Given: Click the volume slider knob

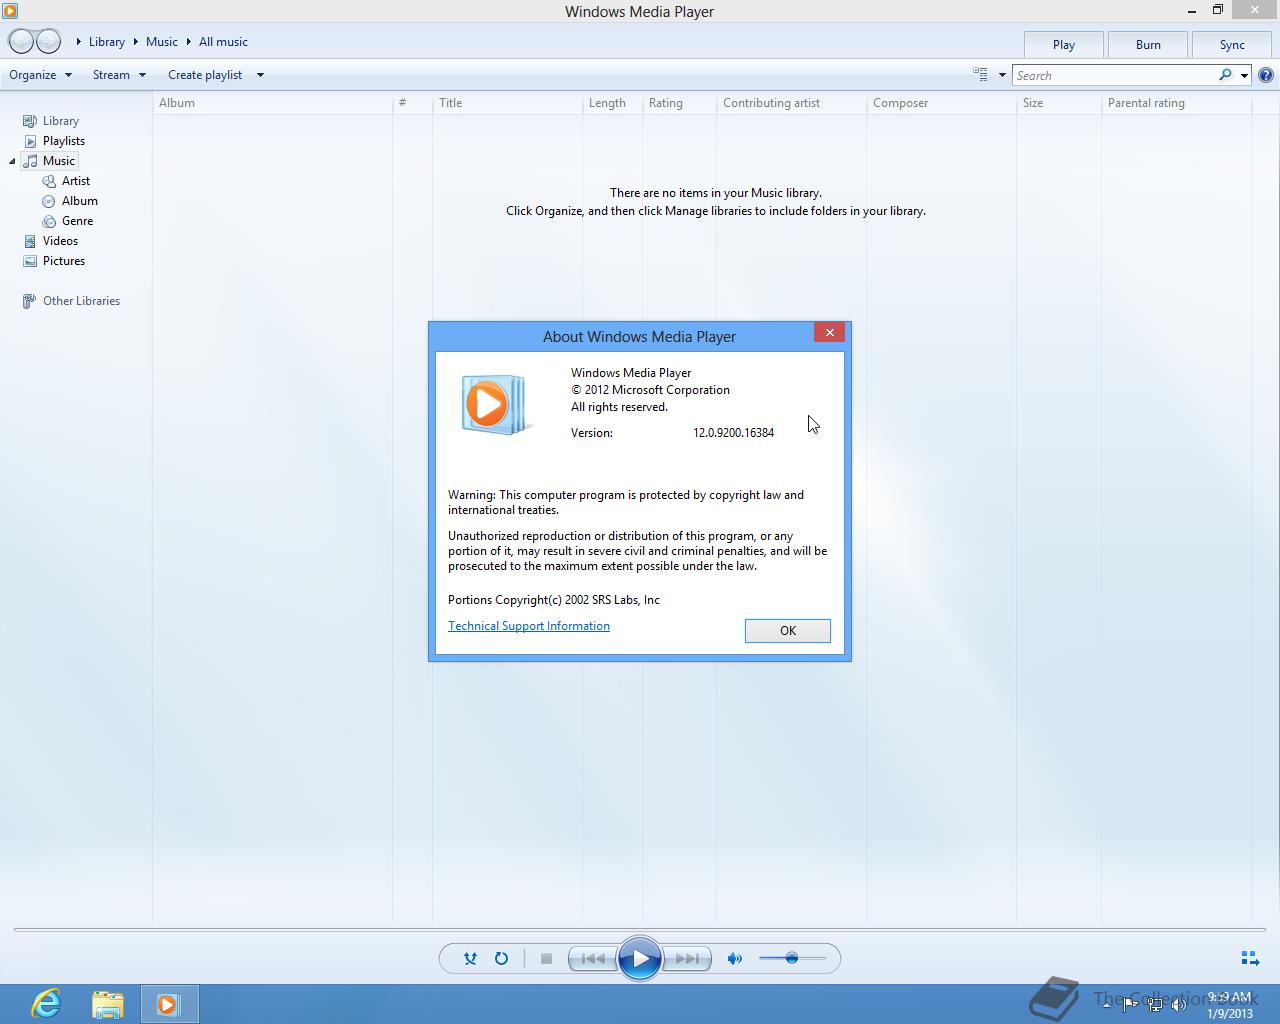Looking at the screenshot, I should pos(792,958).
